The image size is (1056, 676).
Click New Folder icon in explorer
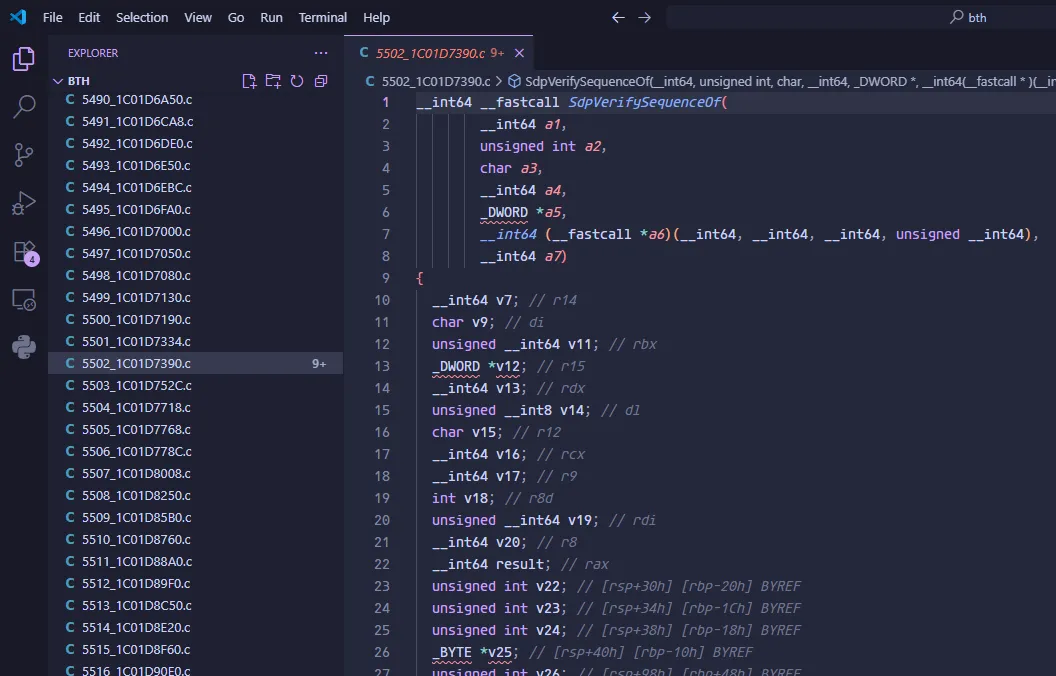coord(273,81)
